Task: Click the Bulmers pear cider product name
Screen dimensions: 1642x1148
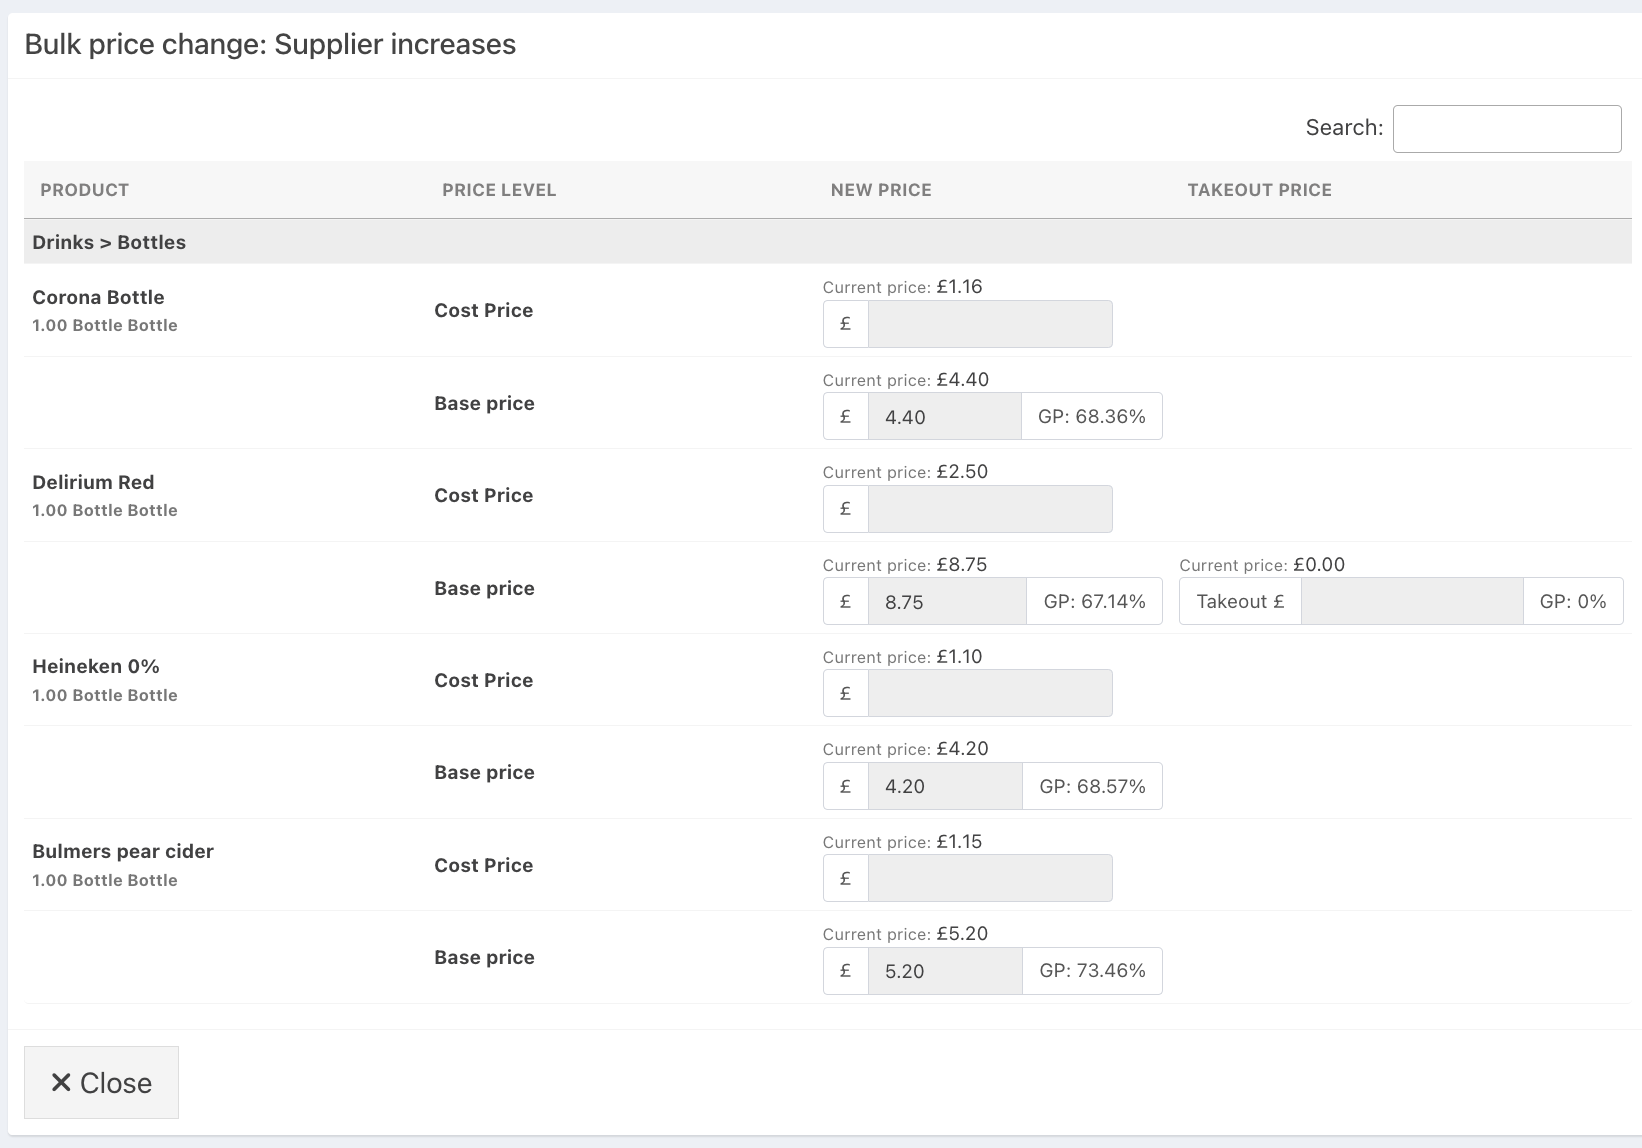Action: coord(123,851)
